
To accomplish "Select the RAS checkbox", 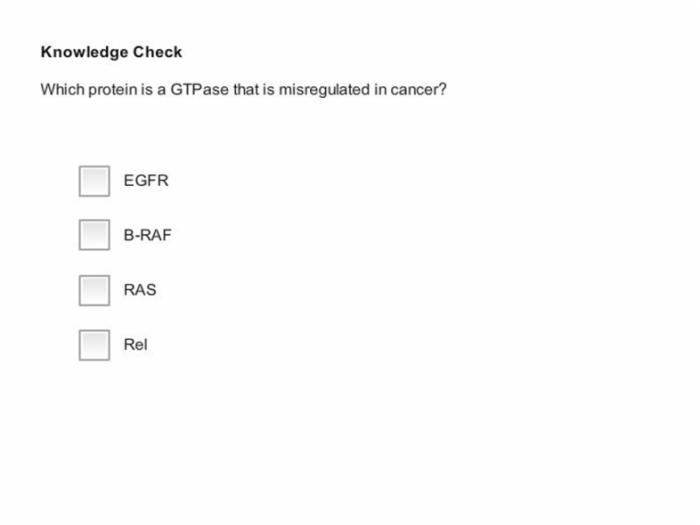I will click(94, 290).
